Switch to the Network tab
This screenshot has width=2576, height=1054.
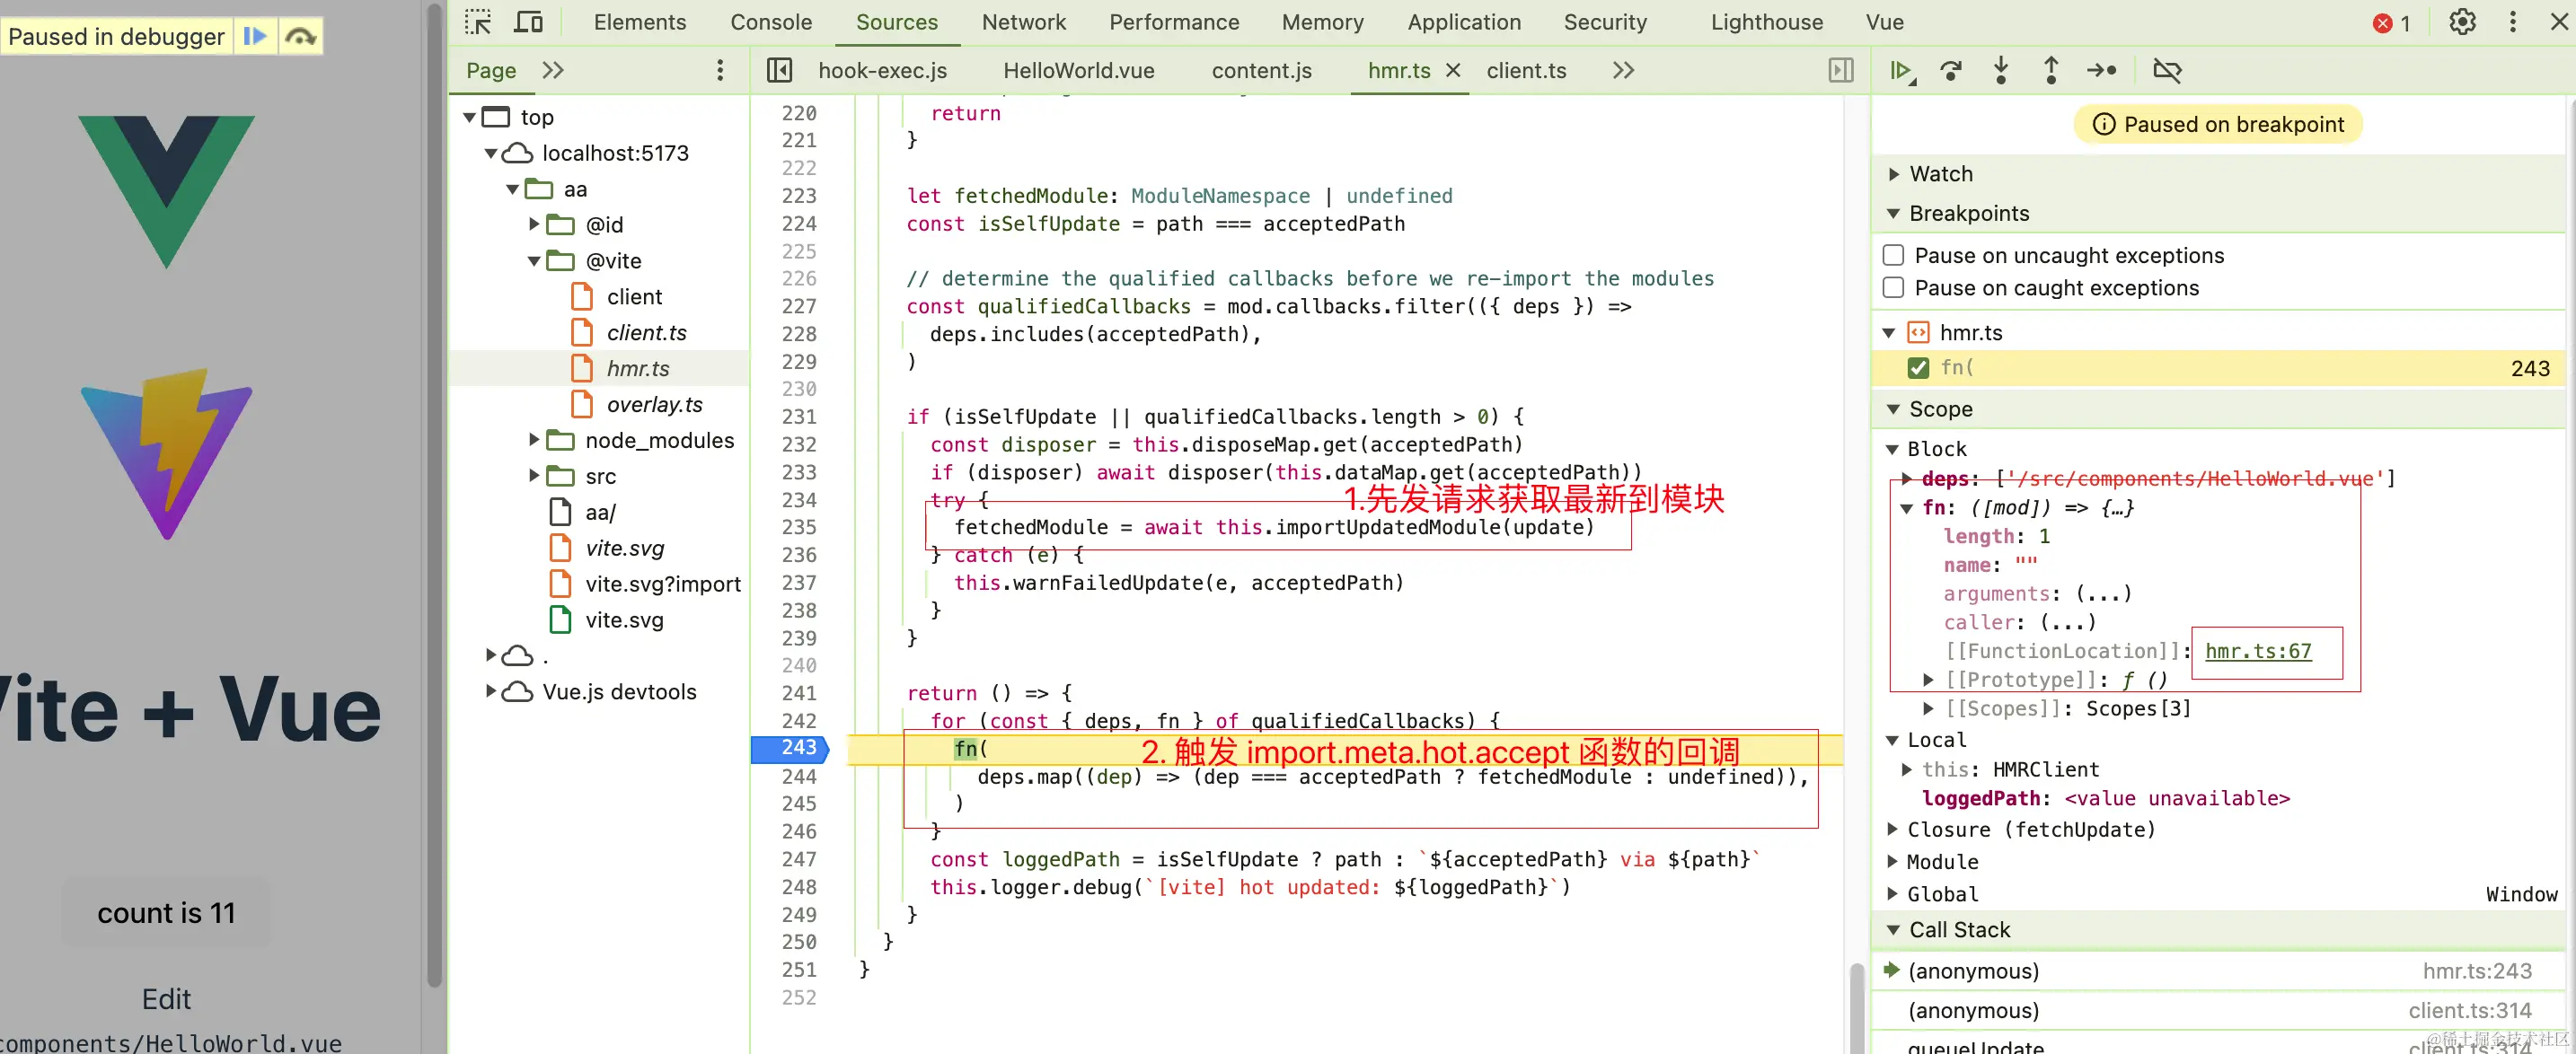tap(1023, 22)
